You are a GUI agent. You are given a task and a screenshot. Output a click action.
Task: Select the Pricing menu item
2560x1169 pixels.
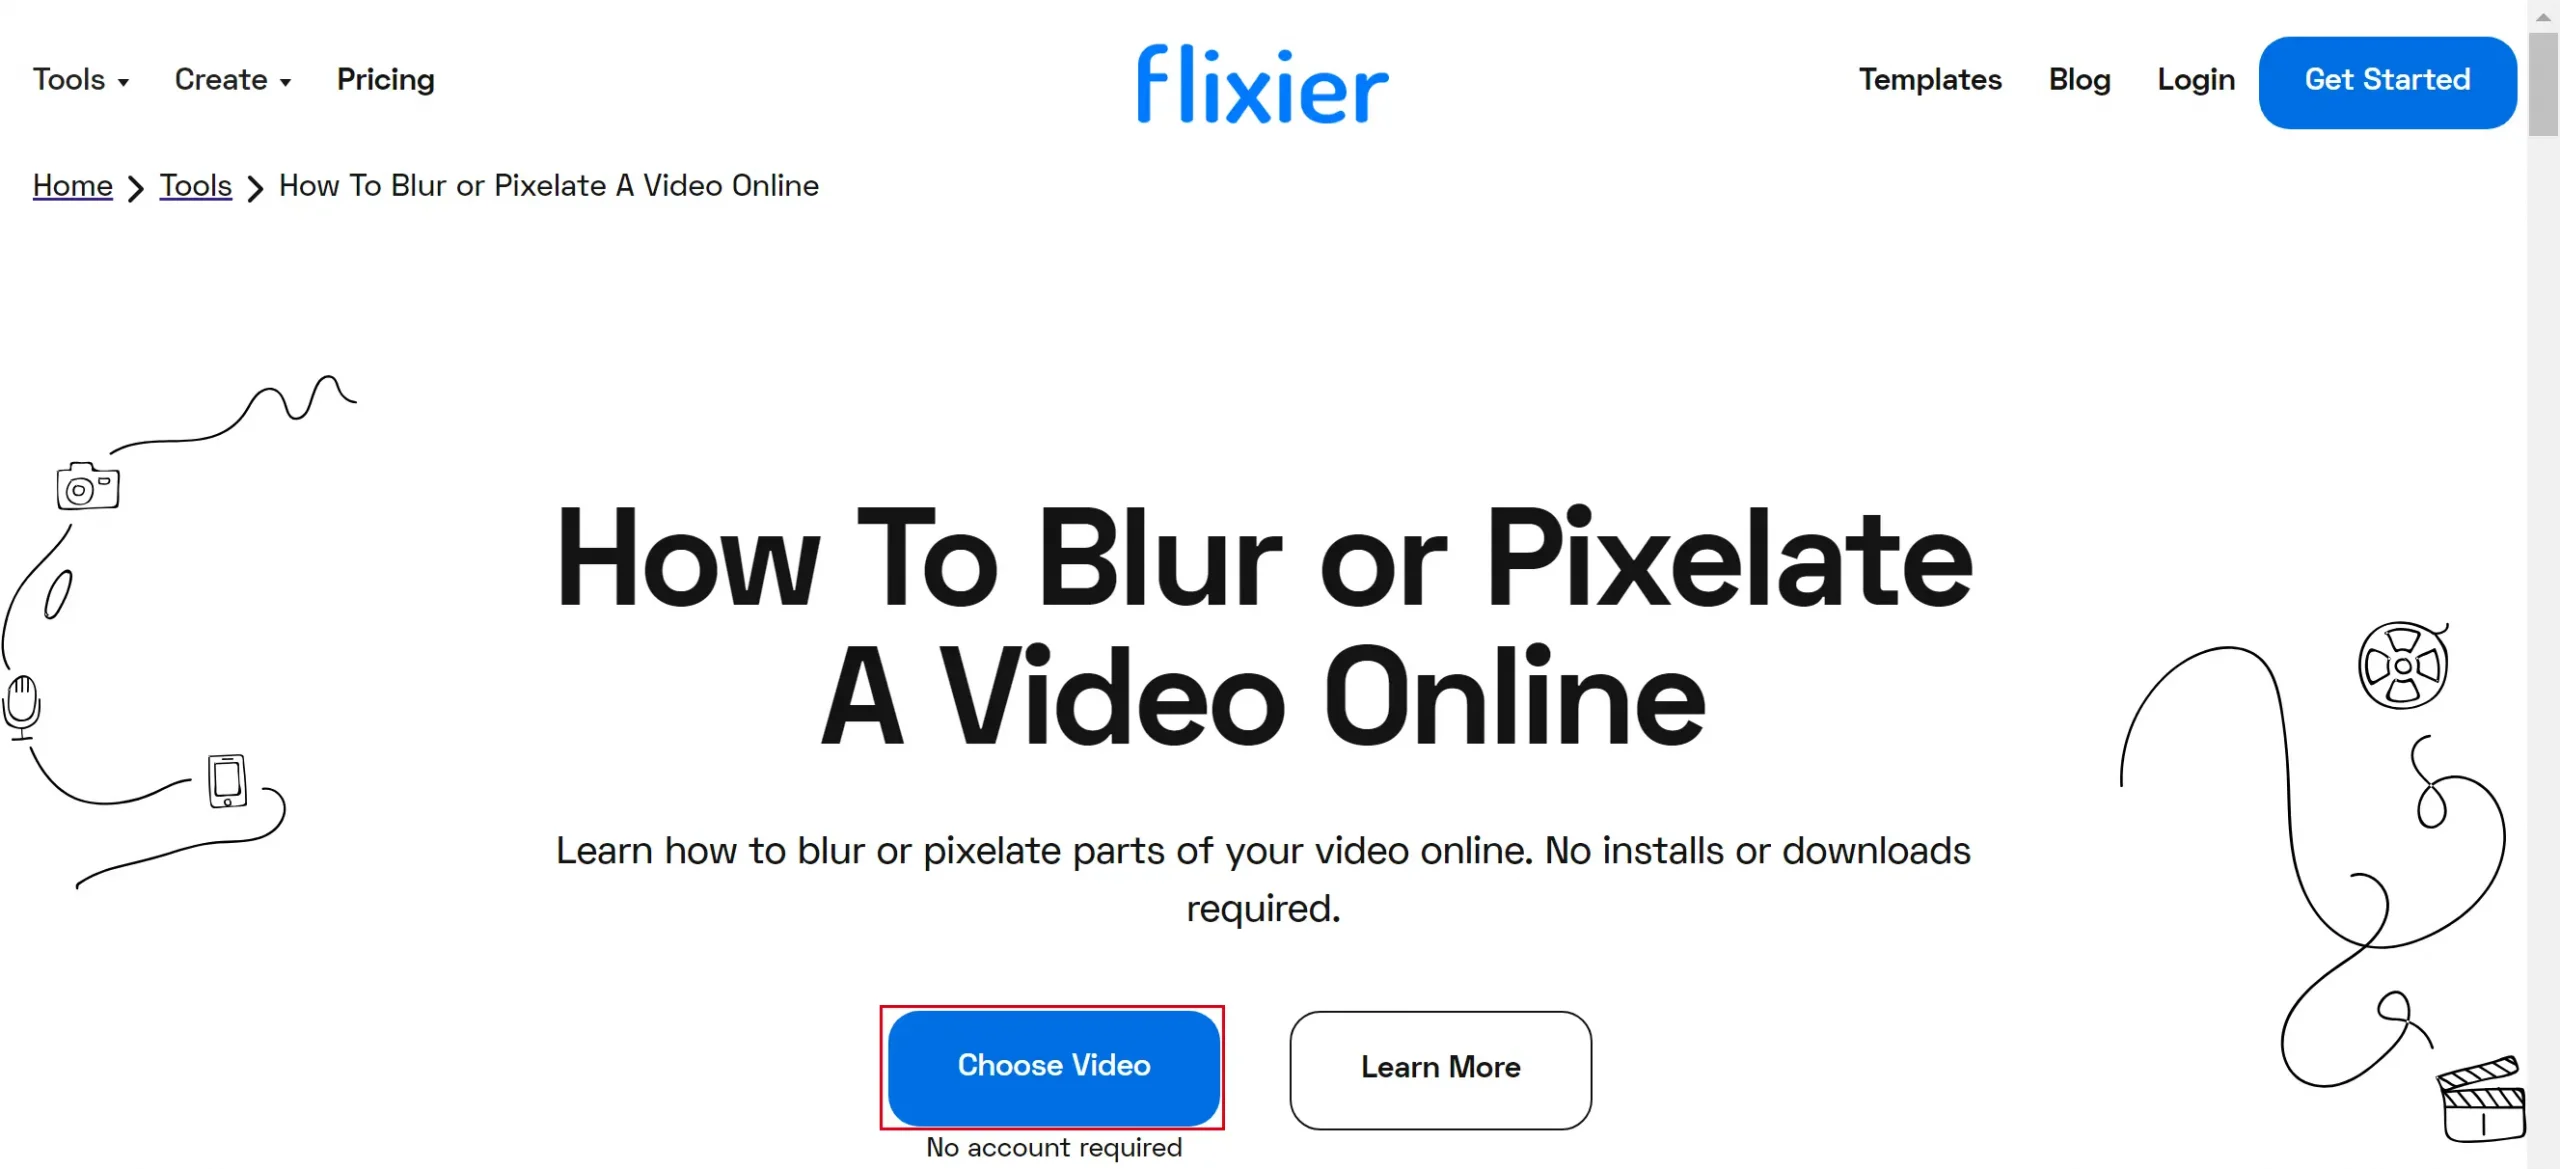pos(385,80)
